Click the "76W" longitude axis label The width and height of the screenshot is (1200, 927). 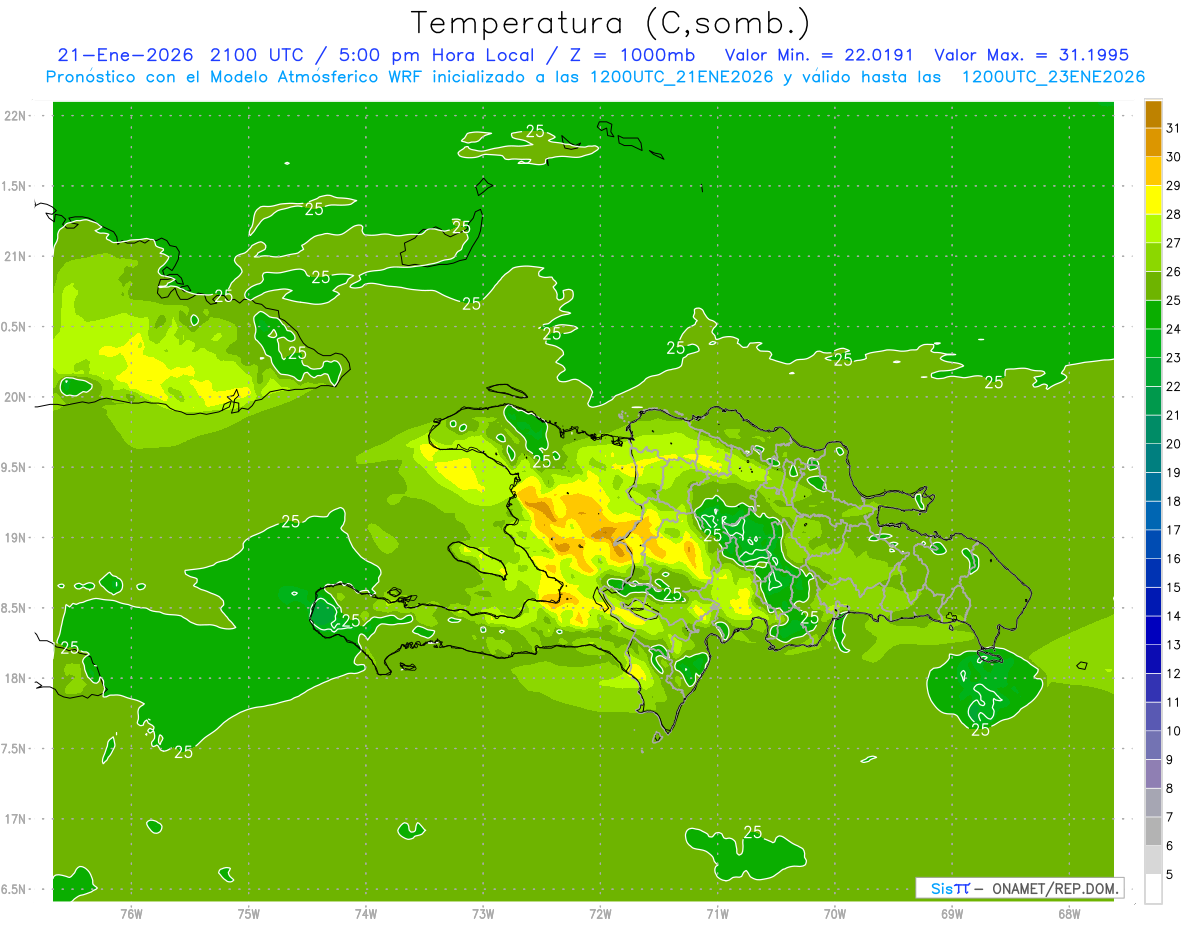pos(131,914)
